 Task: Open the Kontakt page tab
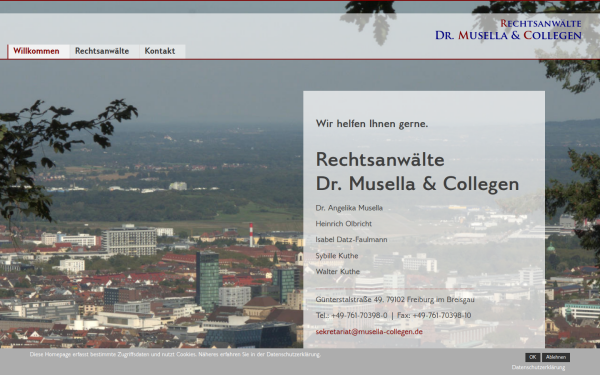(x=162, y=51)
